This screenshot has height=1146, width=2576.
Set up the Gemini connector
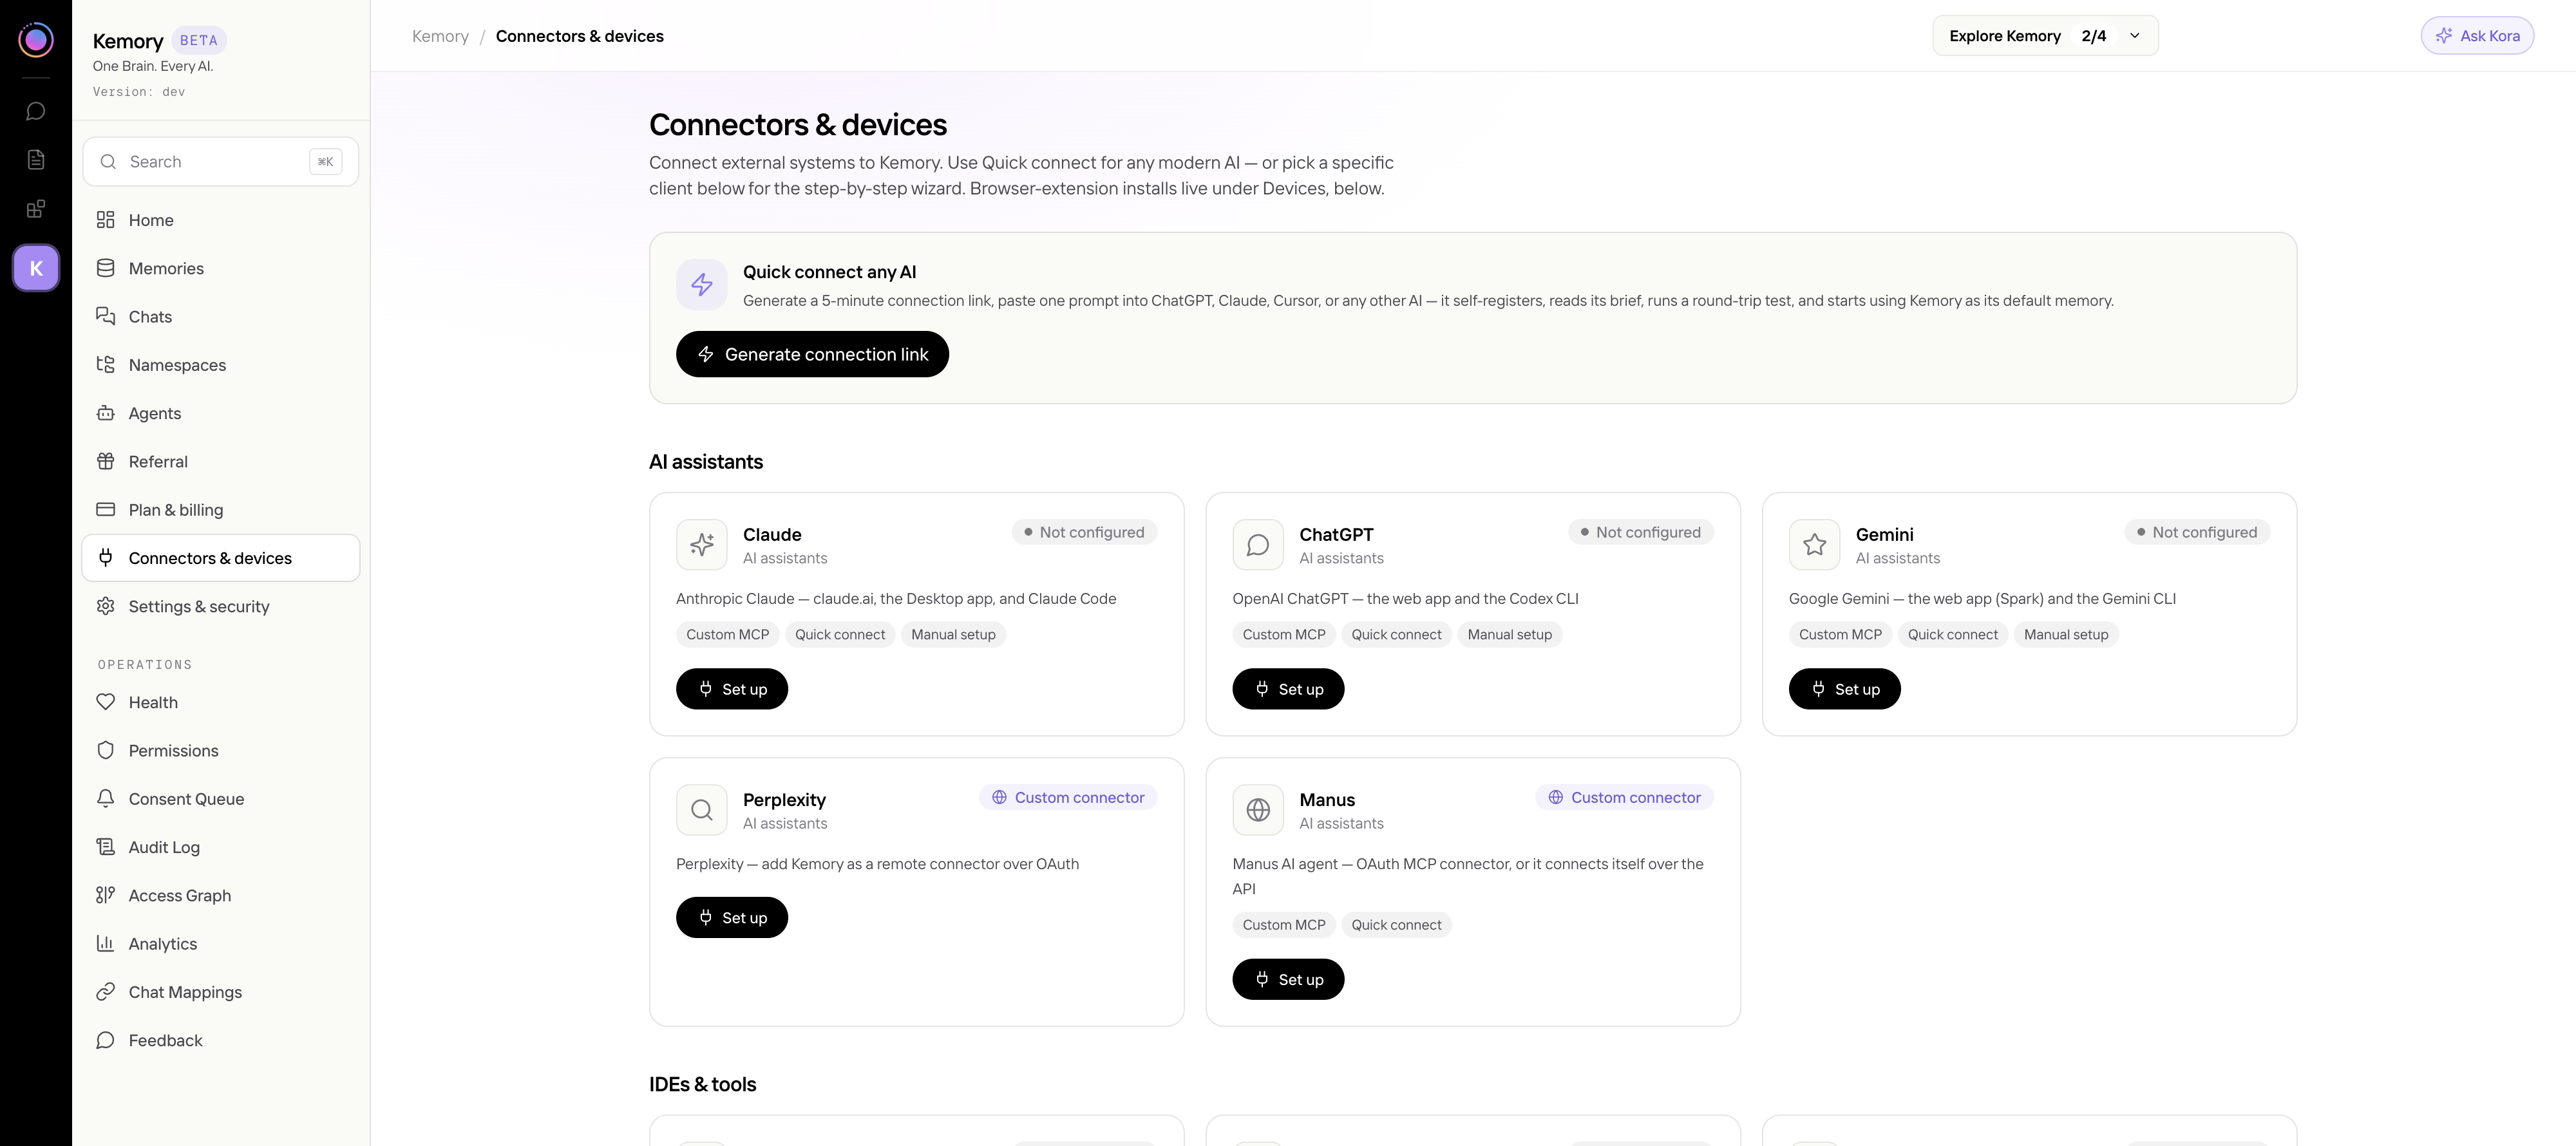[1844, 689]
